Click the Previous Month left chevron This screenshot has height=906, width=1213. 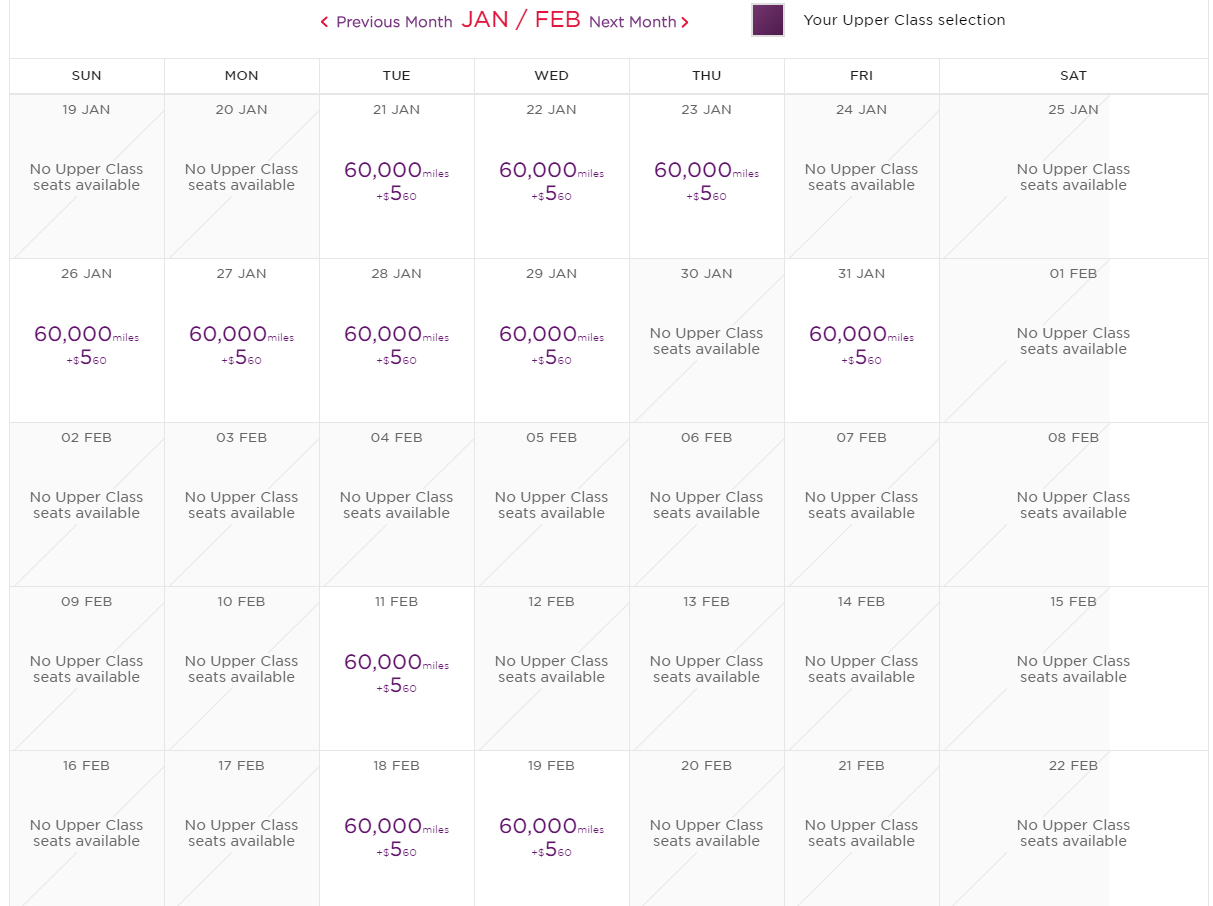[x=324, y=22]
